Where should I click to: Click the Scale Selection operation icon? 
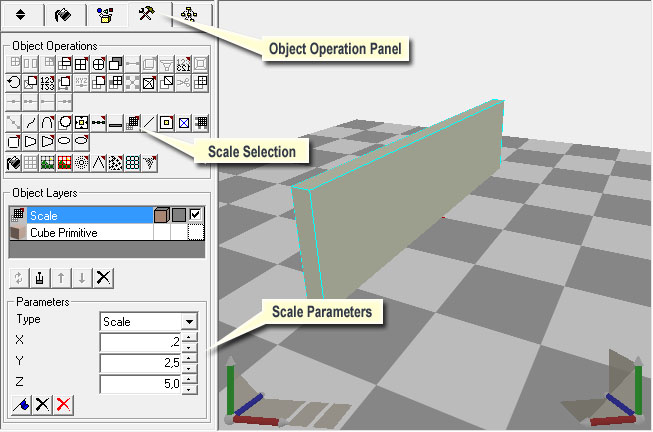coord(133,122)
